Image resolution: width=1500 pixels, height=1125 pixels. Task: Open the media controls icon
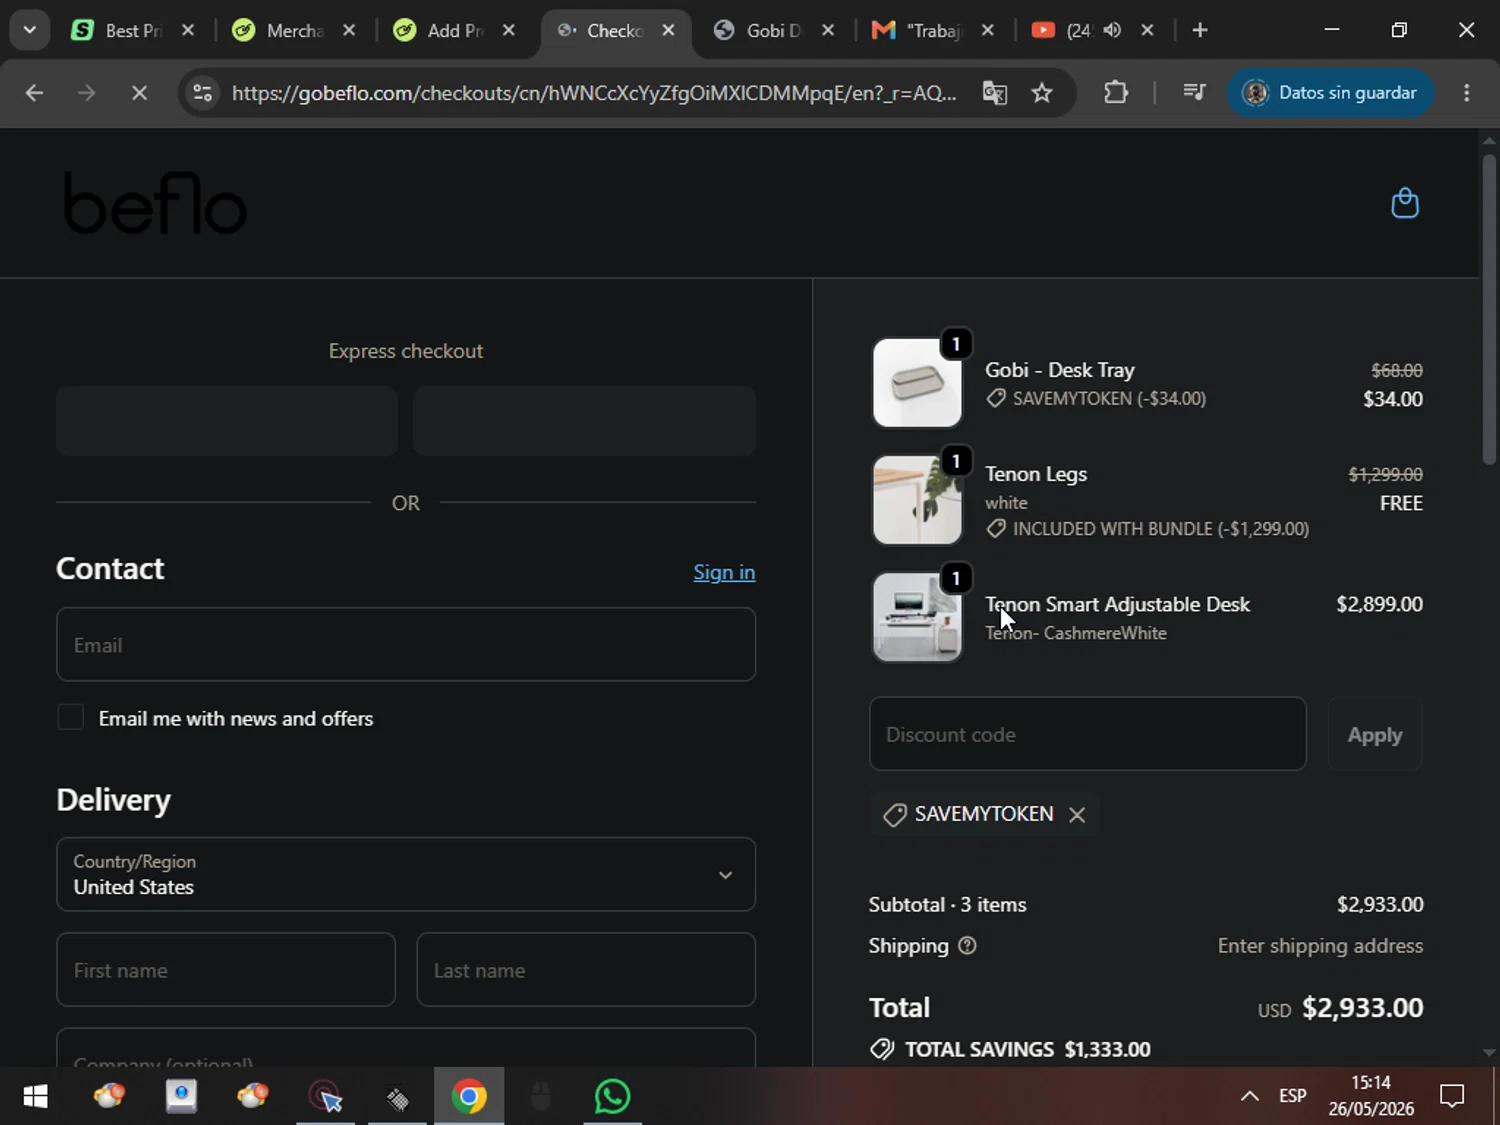(1194, 93)
